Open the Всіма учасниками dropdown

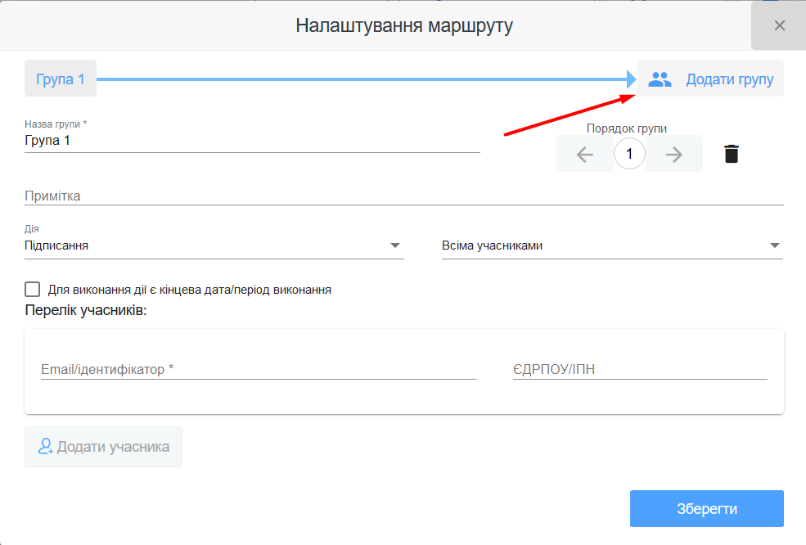coord(612,246)
